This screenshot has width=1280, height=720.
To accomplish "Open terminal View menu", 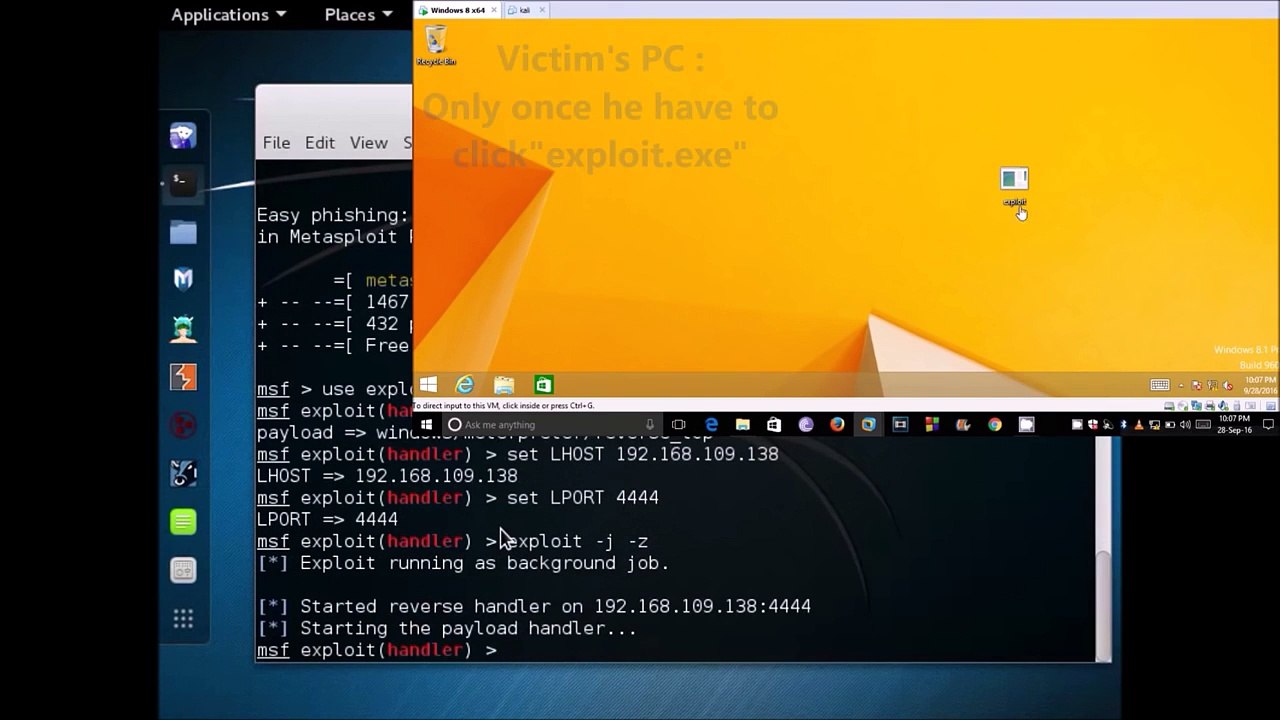I will (x=368, y=143).
